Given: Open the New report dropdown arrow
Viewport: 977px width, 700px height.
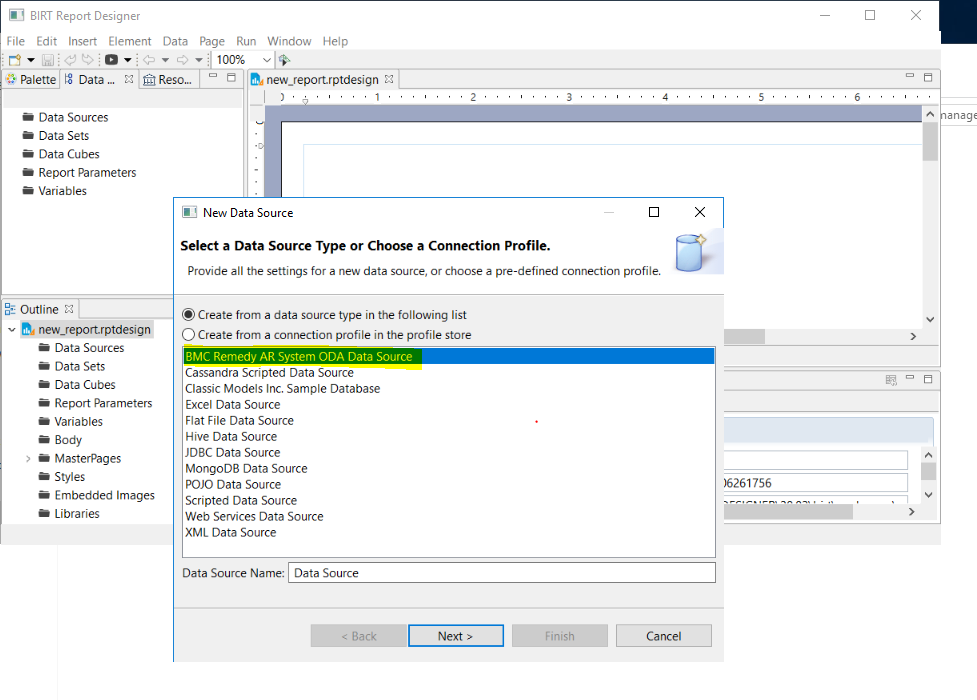Looking at the screenshot, I should point(31,60).
